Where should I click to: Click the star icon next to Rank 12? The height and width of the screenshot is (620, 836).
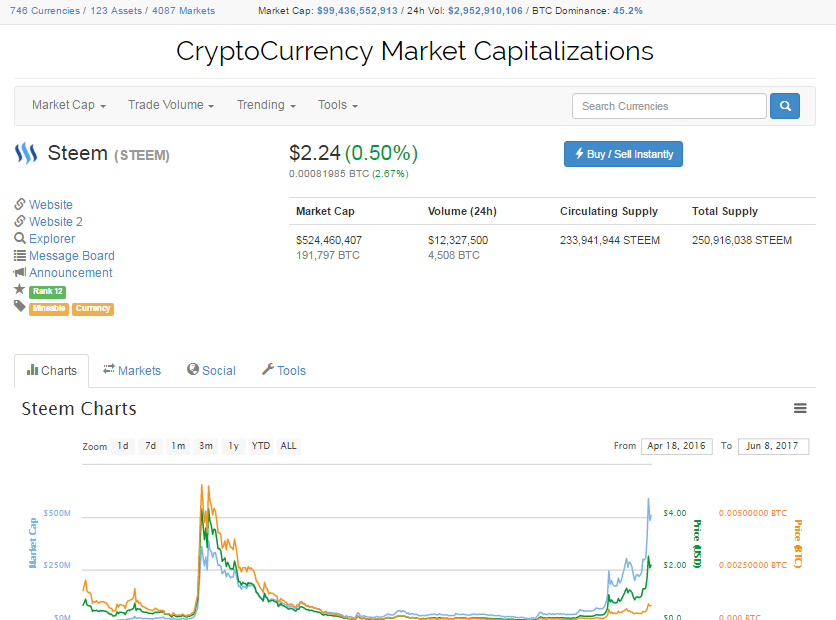pyautogui.click(x=20, y=289)
